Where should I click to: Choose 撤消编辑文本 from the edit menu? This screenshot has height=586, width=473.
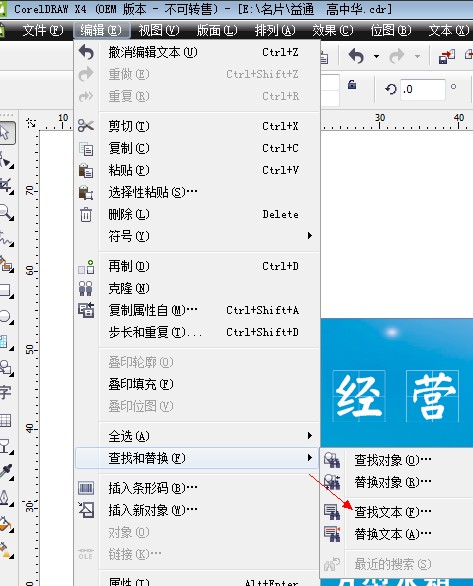pos(198,52)
